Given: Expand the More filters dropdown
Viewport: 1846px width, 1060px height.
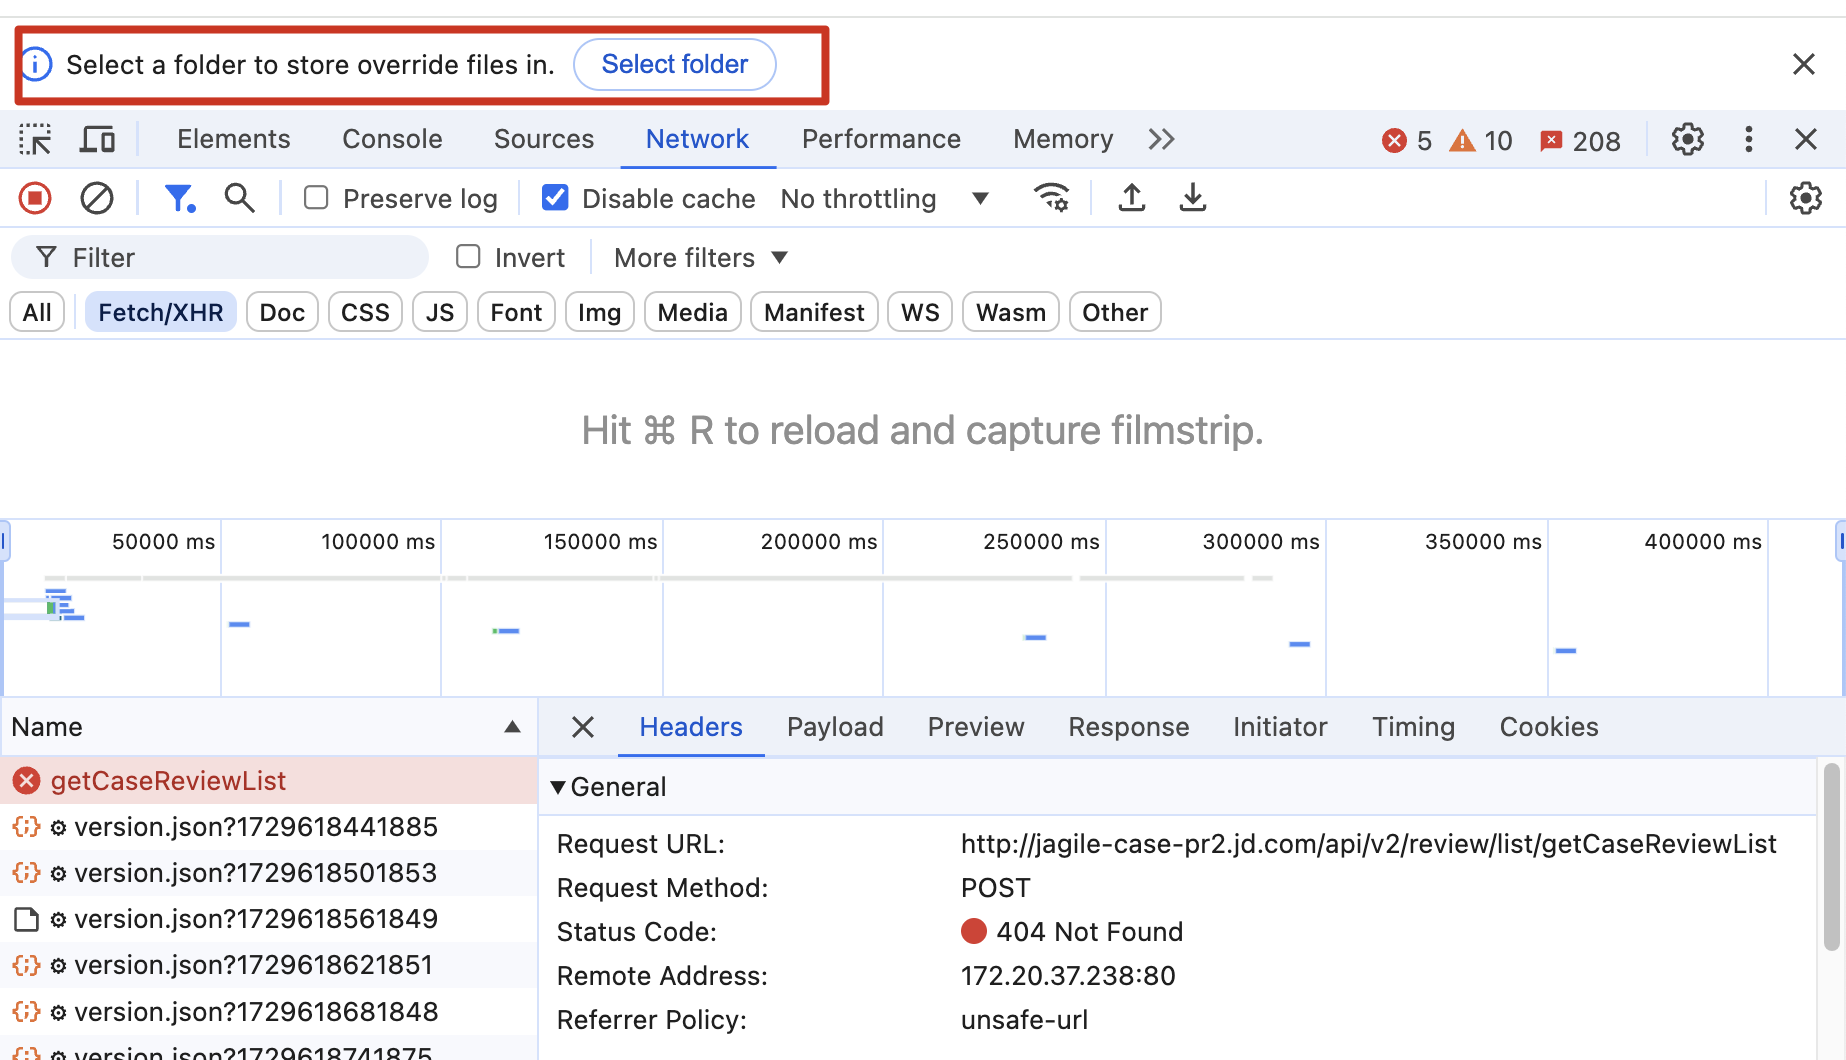Looking at the screenshot, I should coord(701,258).
